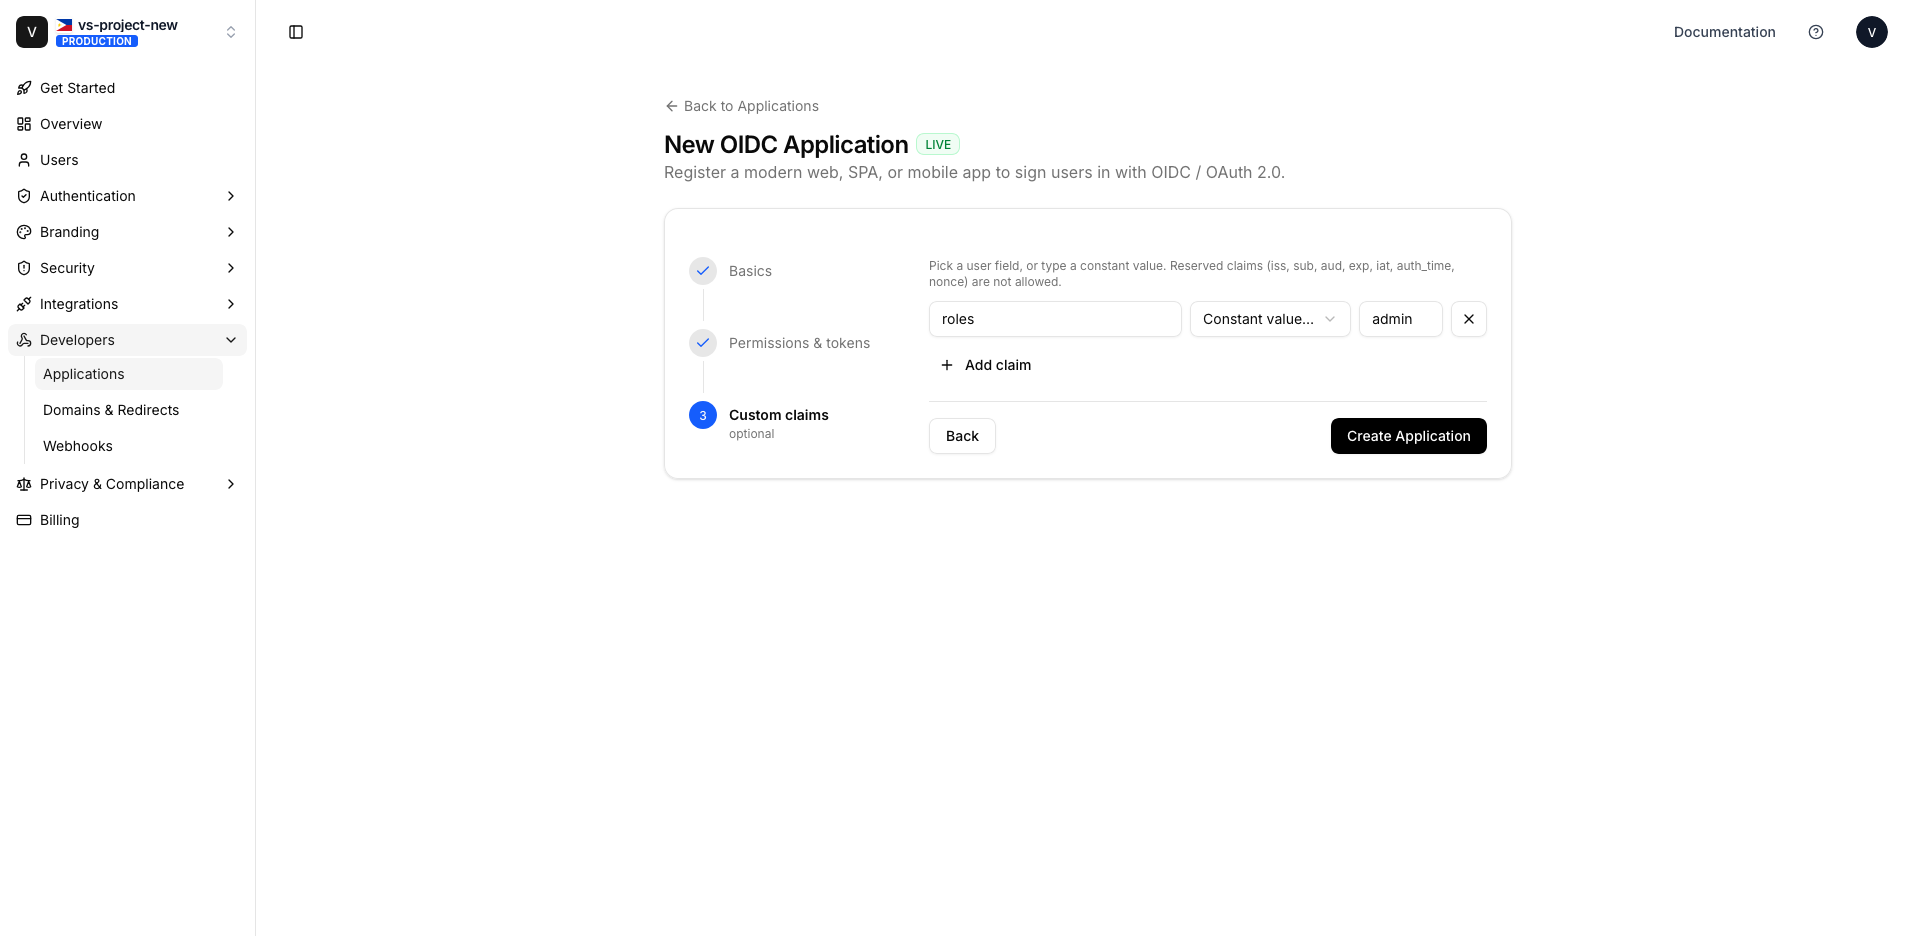Click the back arrow before Back to Applications
This screenshot has width=1918, height=936.
[671, 106]
